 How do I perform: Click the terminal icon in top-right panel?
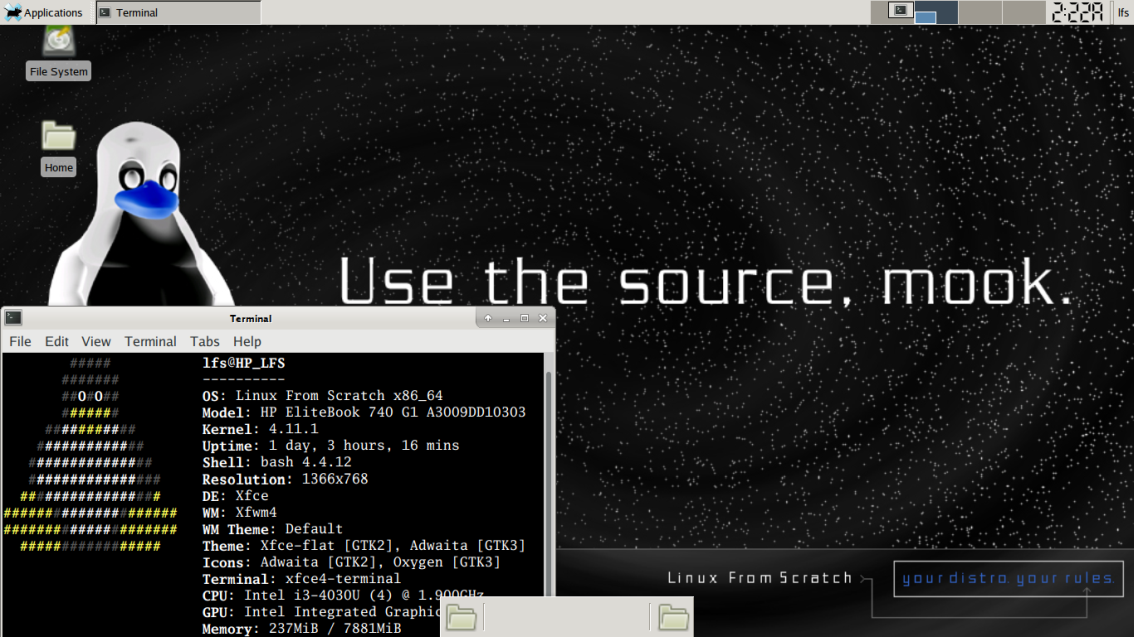[x=900, y=11]
